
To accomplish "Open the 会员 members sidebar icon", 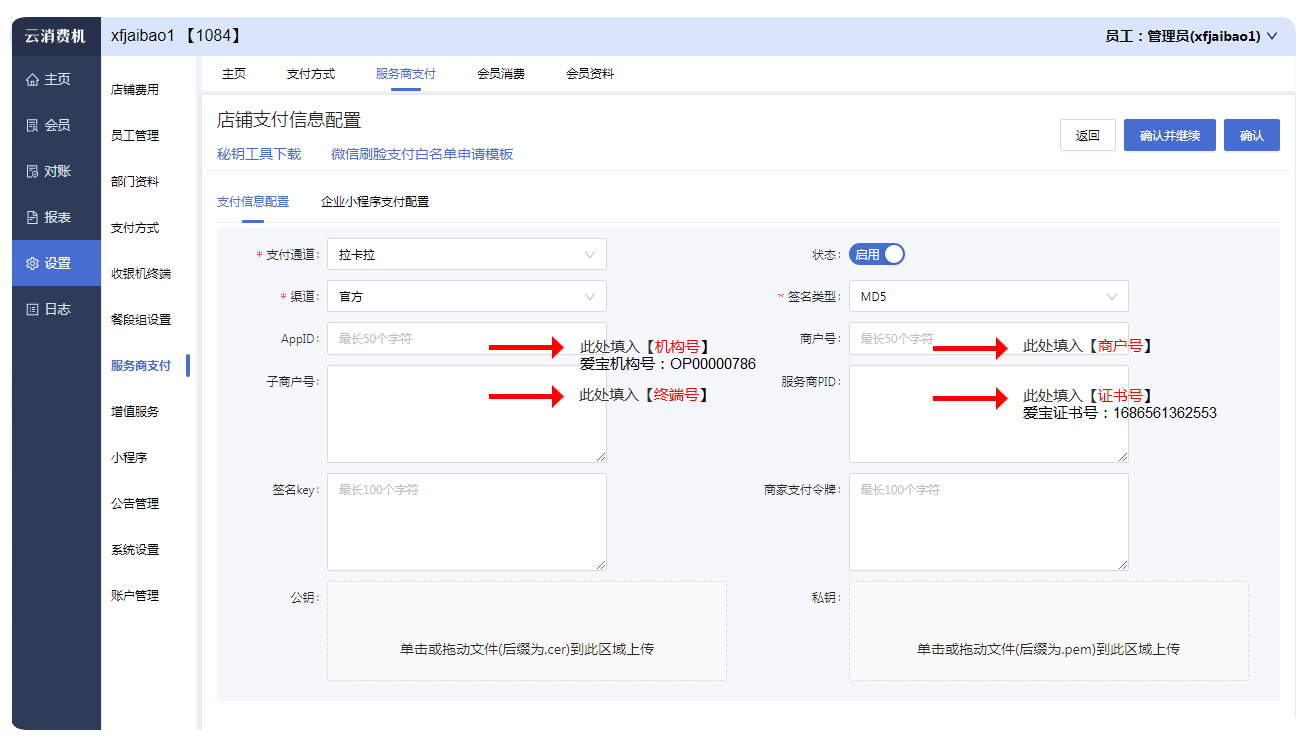I will point(33,126).
